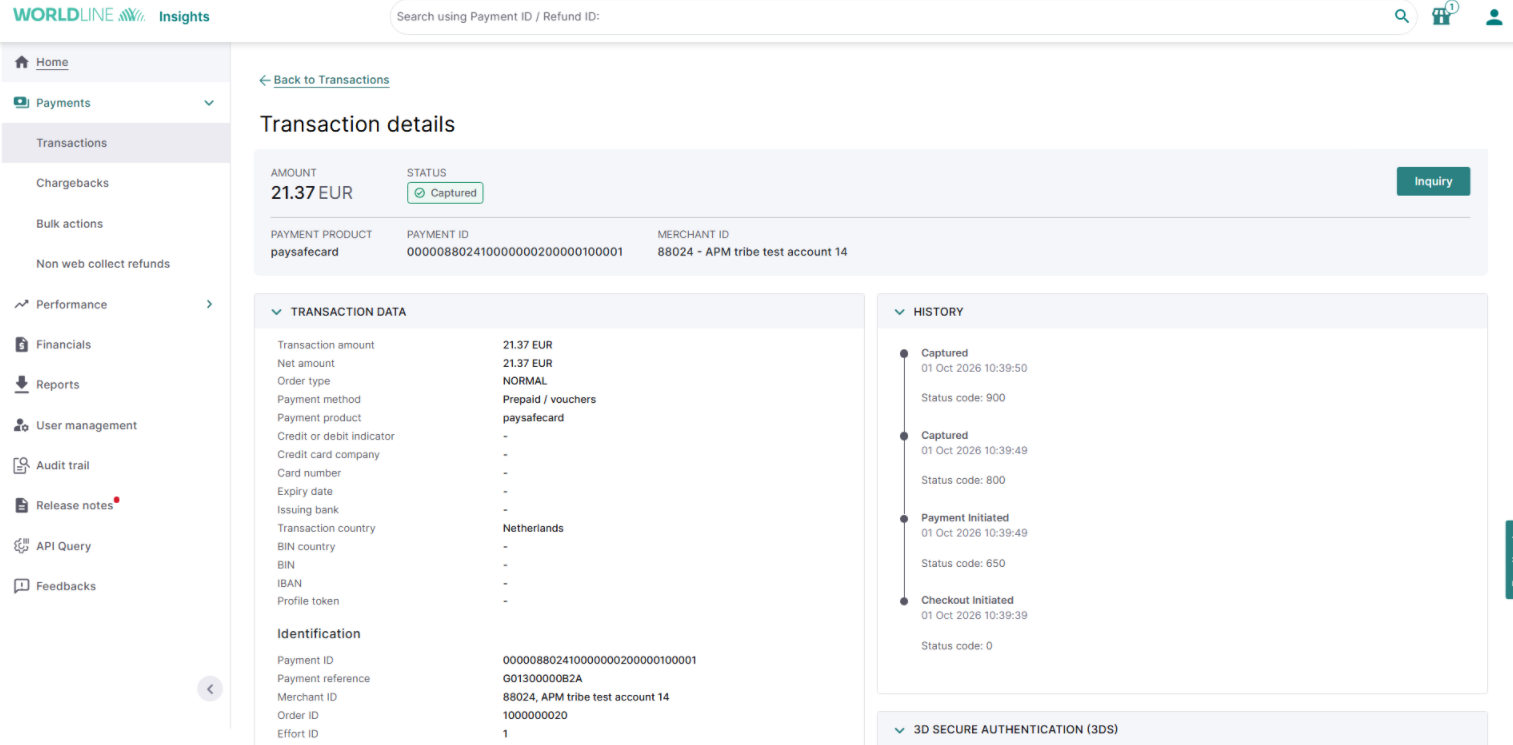The height and width of the screenshot is (745, 1513).
Task: Select the Prepaid / vouchers payment method value
Action: pos(549,400)
